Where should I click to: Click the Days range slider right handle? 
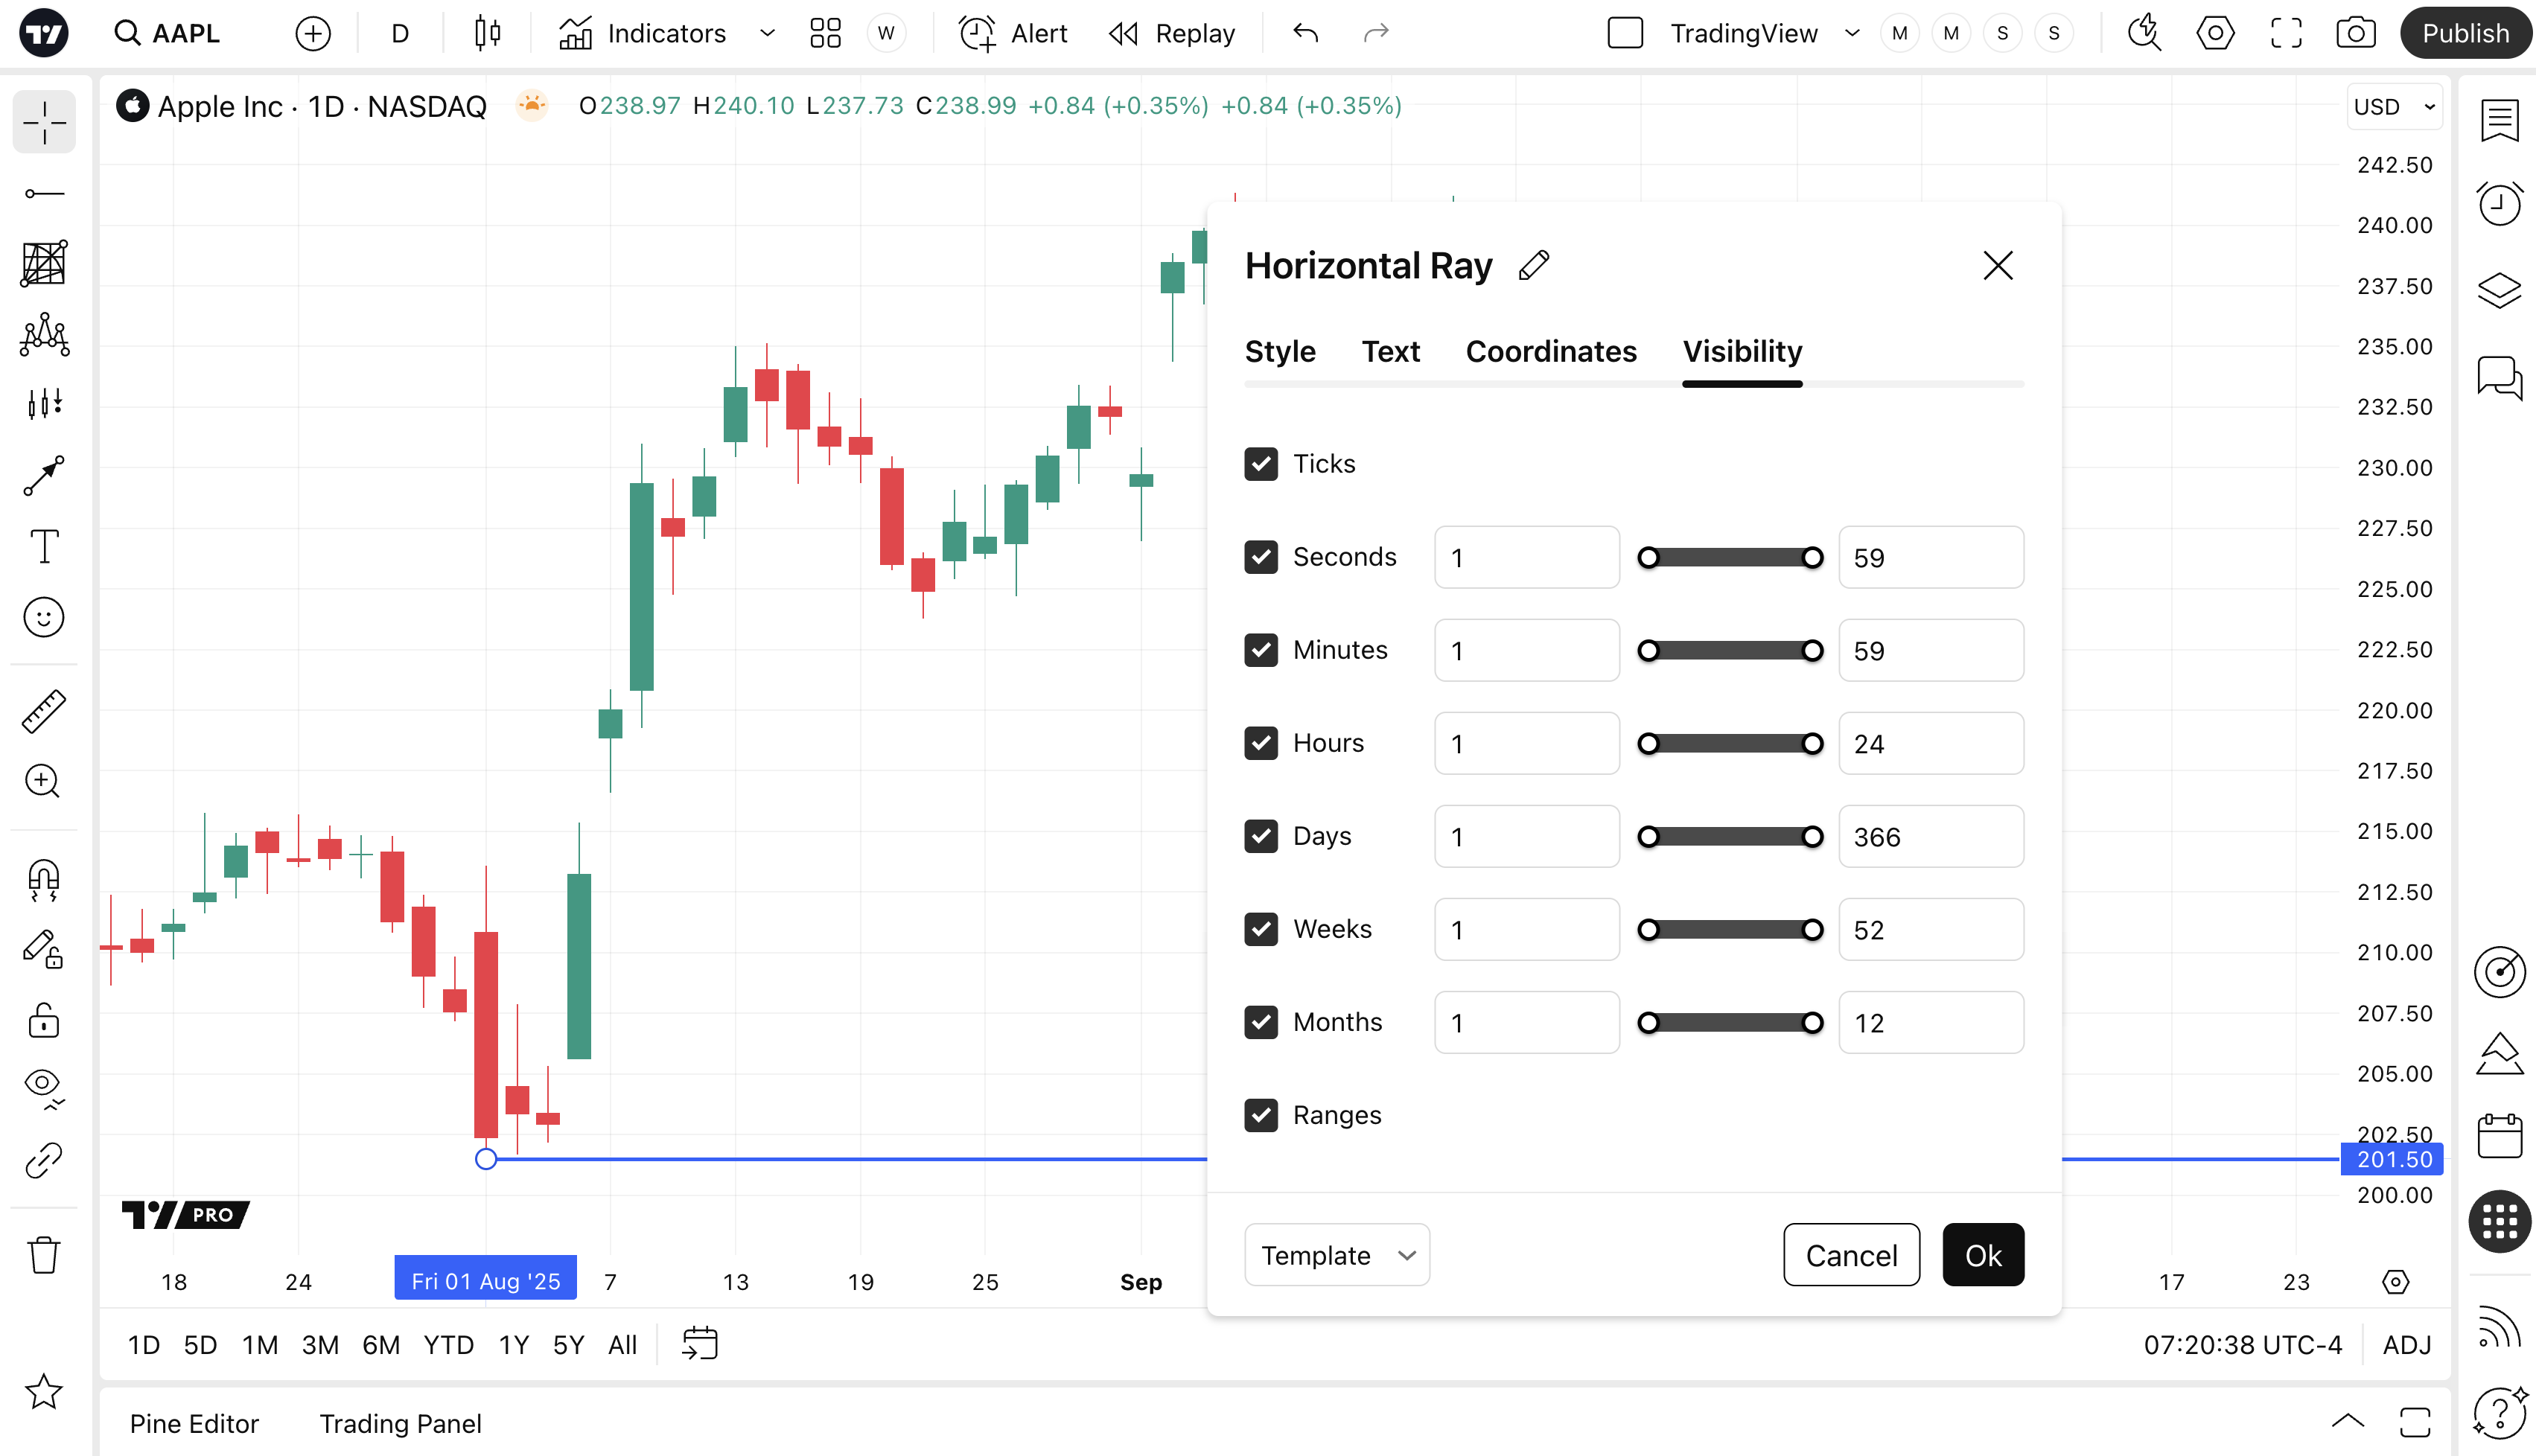tap(1812, 837)
